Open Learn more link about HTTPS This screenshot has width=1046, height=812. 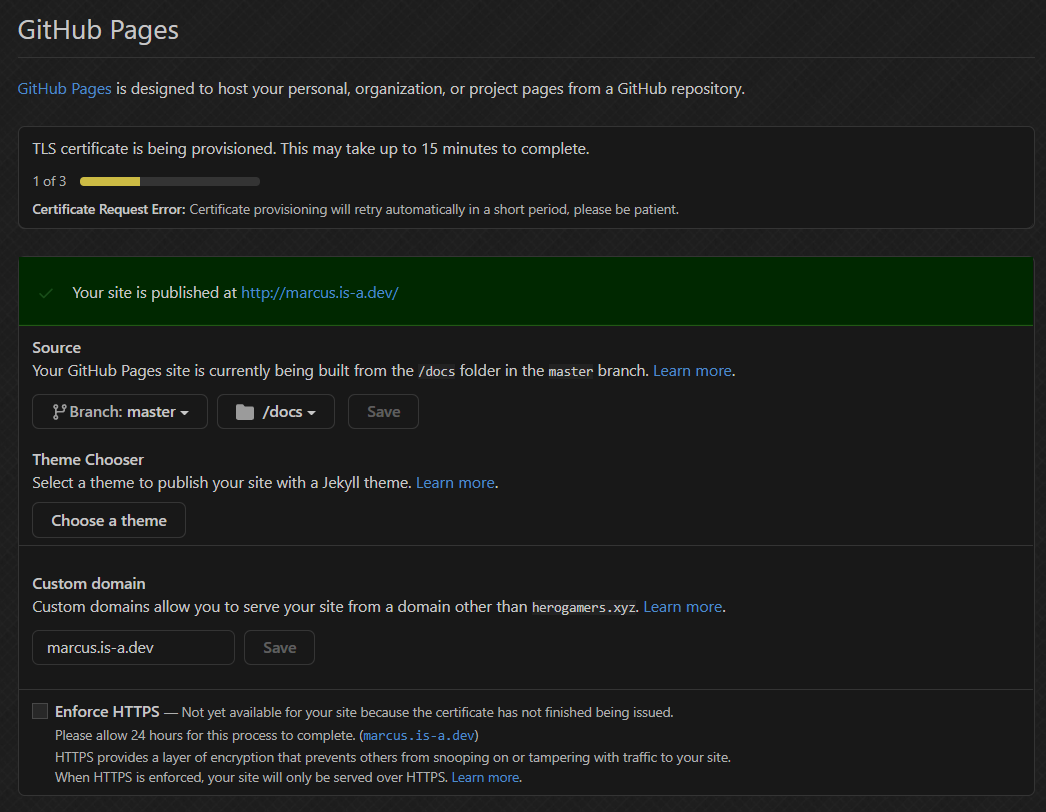point(485,777)
